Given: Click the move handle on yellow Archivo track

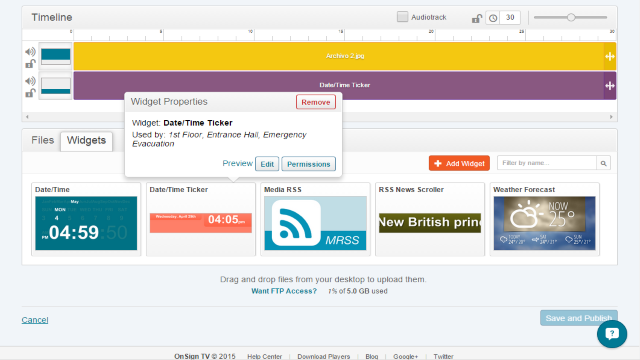Looking at the screenshot, I should tap(610, 56).
